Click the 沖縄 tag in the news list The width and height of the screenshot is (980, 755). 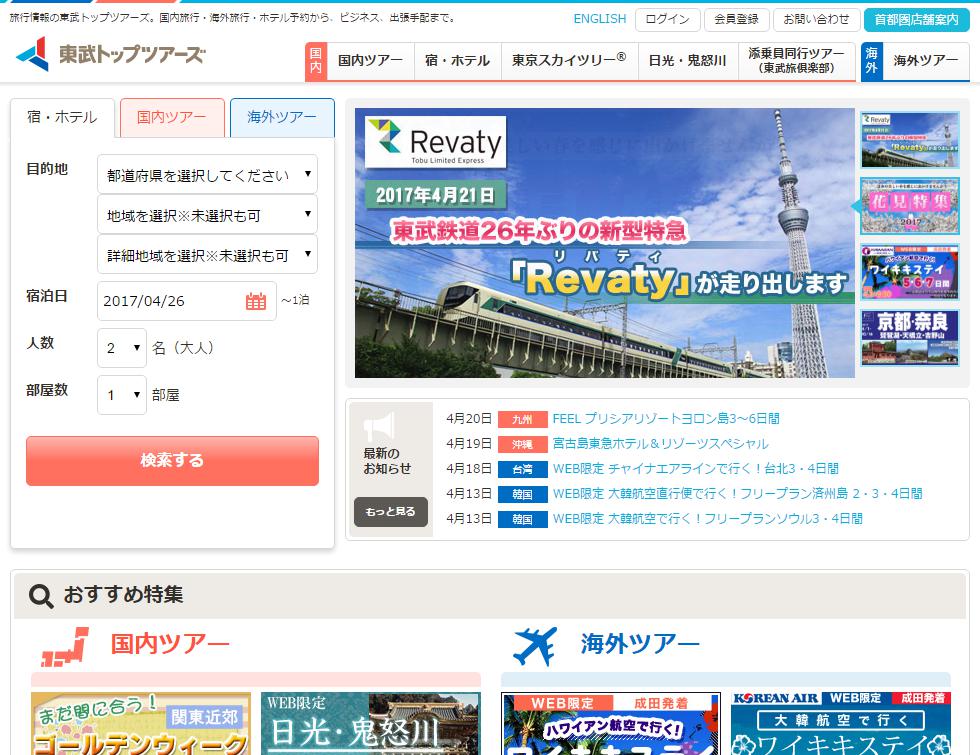pyautogui.click(x=522, y=444)
